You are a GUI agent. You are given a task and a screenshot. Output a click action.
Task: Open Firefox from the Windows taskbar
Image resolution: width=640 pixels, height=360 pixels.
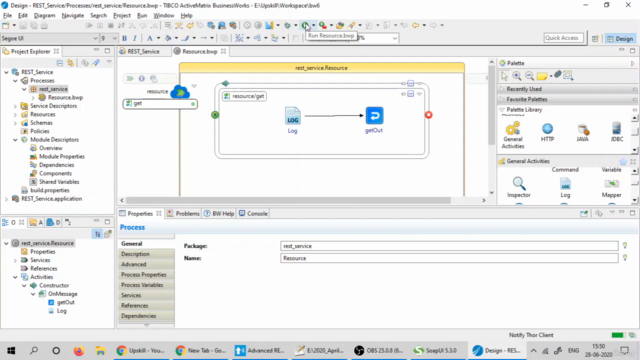(79, 351)
